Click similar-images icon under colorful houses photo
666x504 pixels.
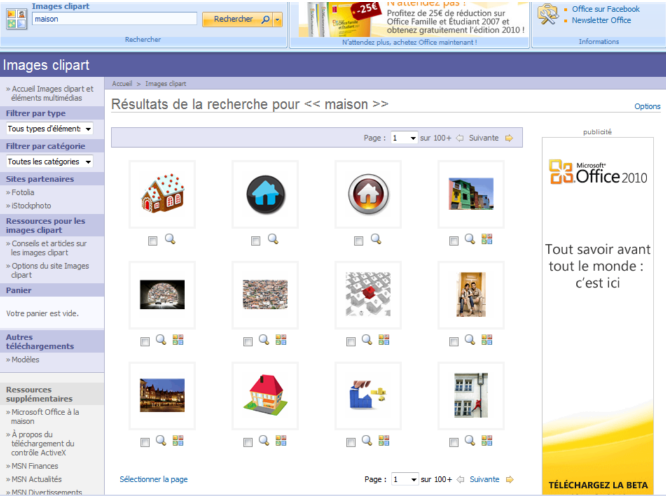pos(487,239)
